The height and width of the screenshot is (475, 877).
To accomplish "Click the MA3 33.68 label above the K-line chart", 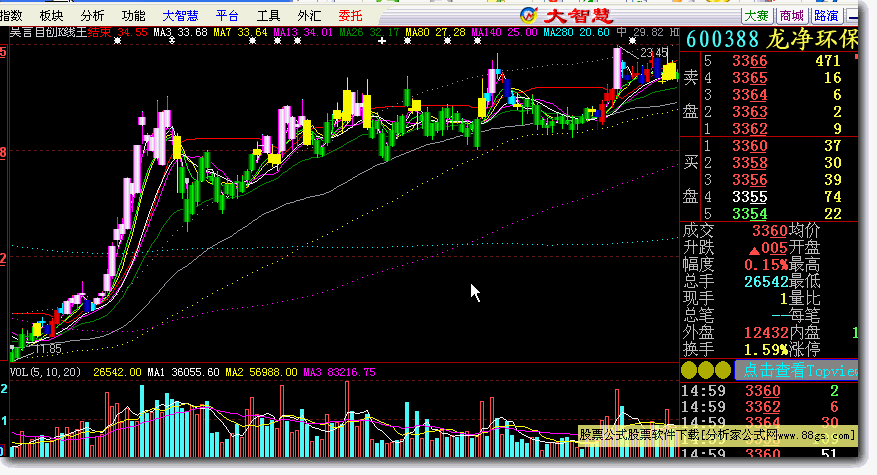I will (180, 32).
